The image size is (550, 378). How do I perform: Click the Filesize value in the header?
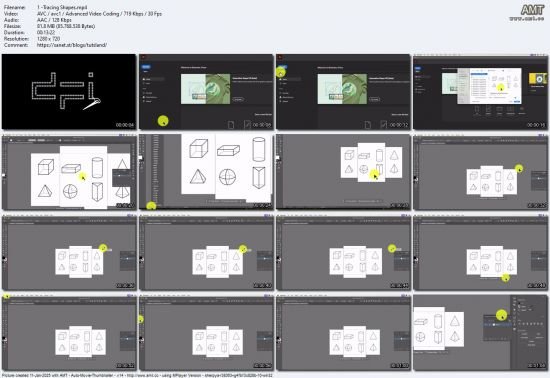point(66,26)
